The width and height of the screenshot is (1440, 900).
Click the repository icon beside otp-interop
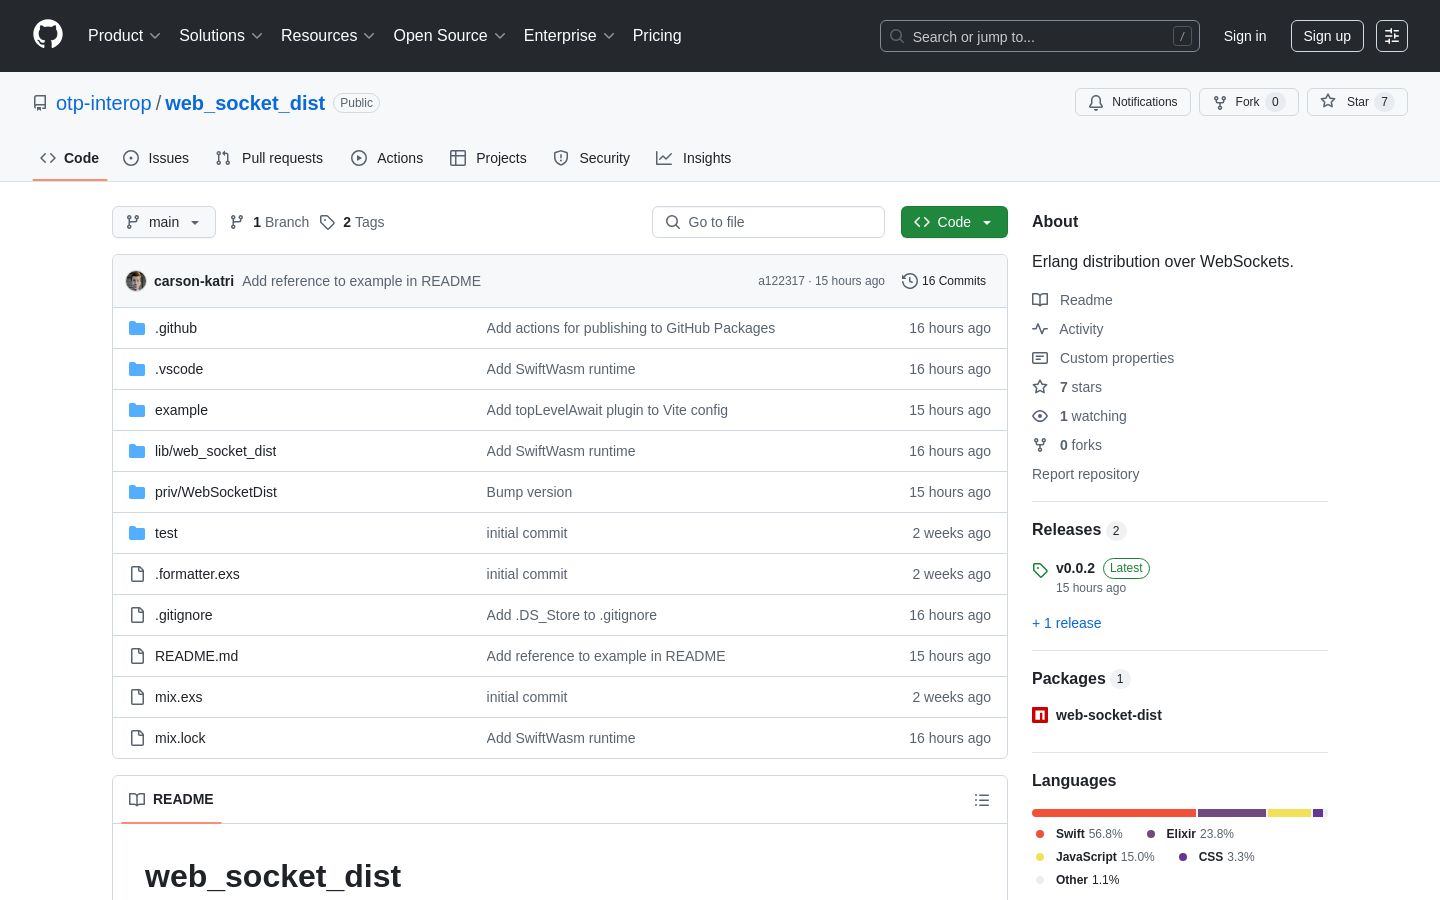click(x=40, y=103)
